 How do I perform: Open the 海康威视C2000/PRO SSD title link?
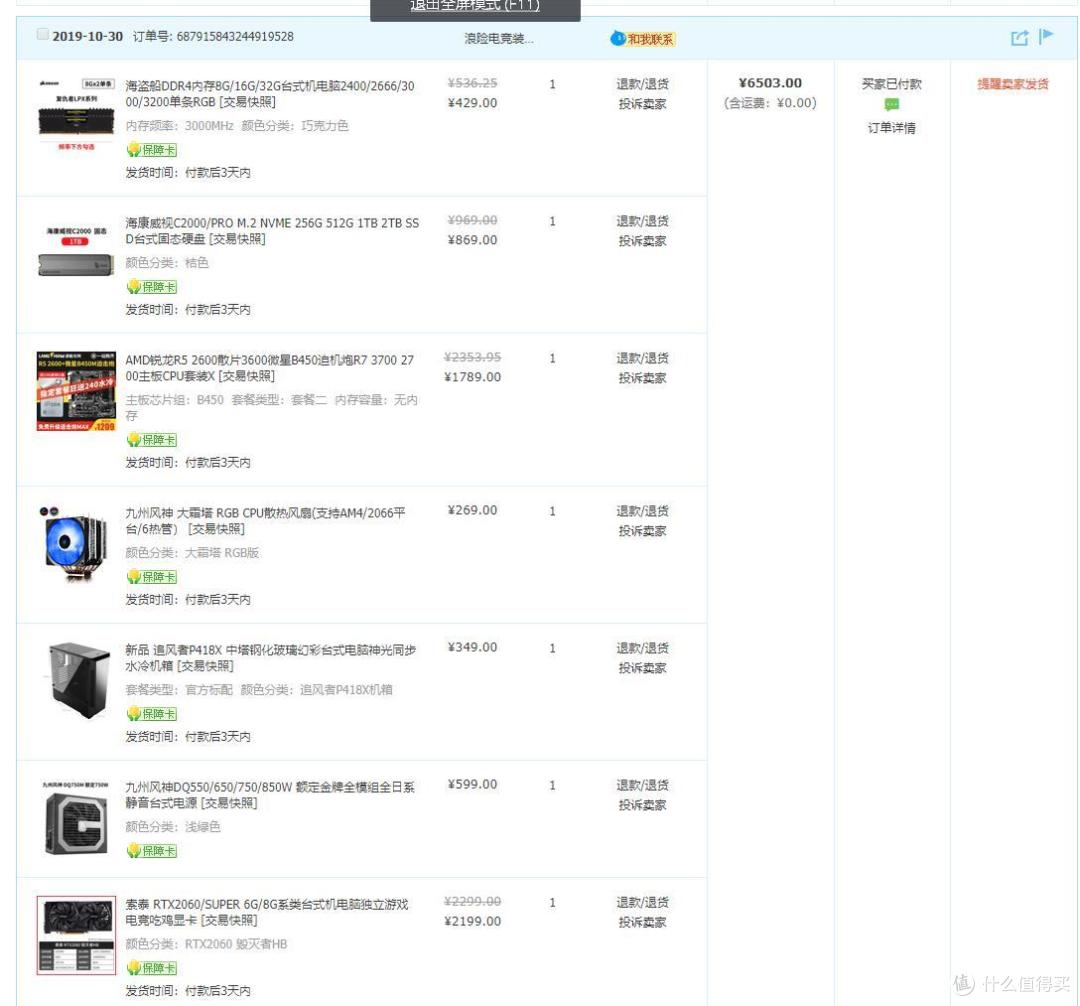[272, 231]
